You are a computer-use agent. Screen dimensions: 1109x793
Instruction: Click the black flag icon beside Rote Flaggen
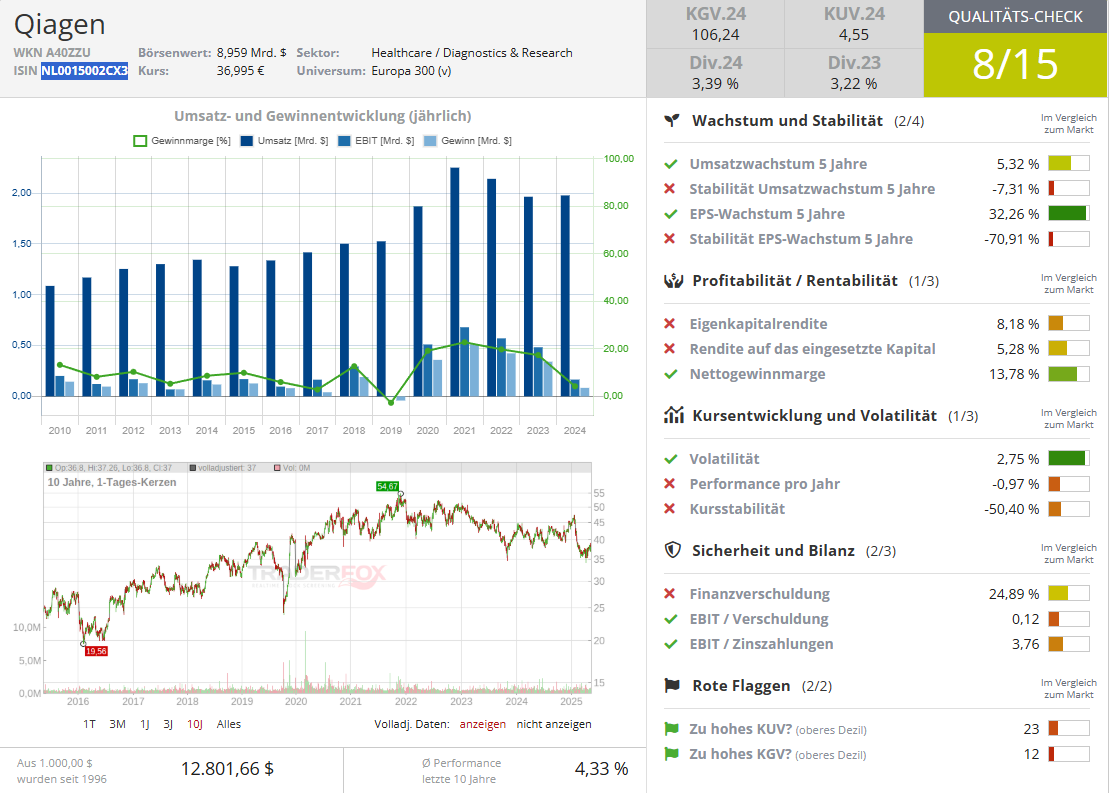click(672, 685)
